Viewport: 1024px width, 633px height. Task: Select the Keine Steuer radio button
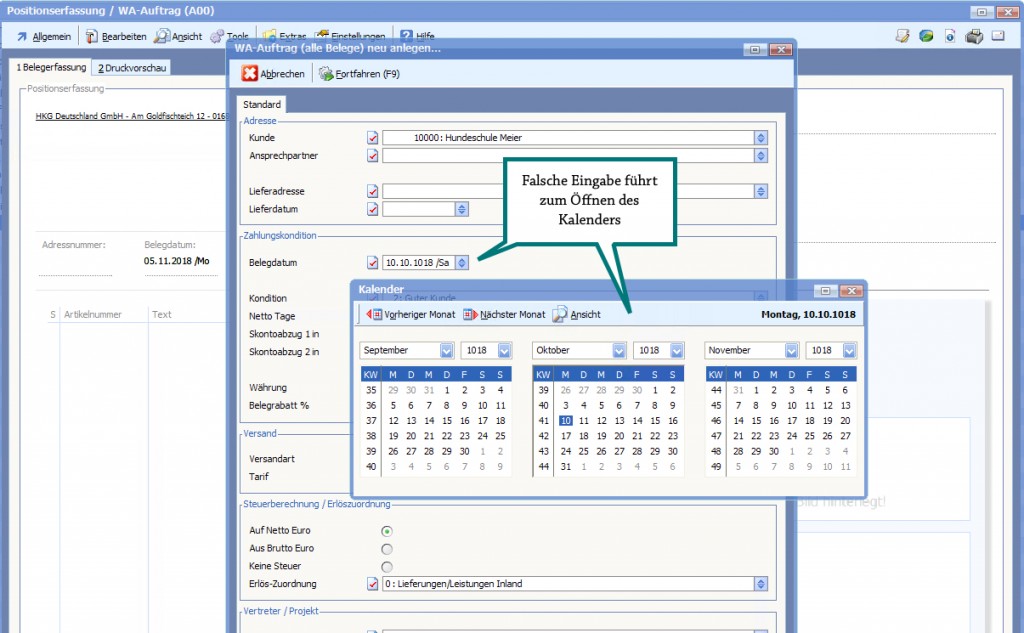pyautogui.click(x=387, y=566)
